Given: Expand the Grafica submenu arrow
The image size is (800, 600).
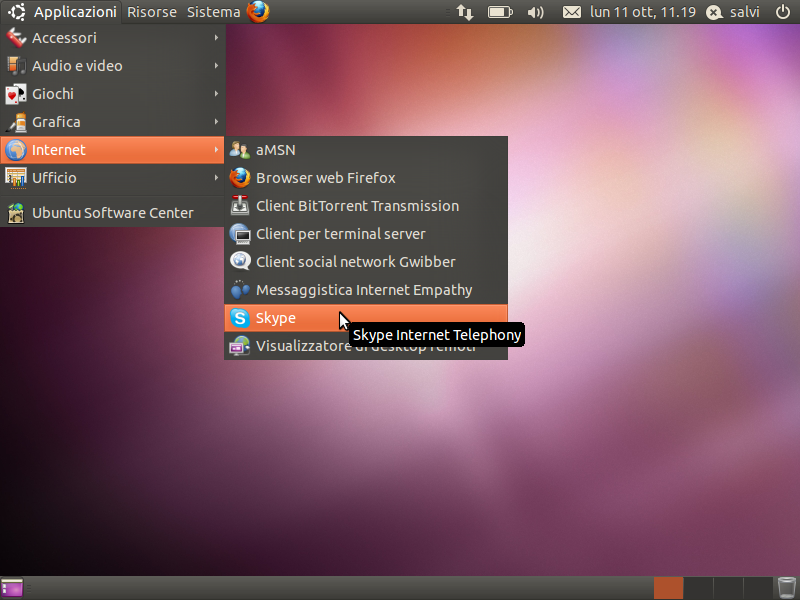Looking at the screenshot, I should click(x=216, y=122).
